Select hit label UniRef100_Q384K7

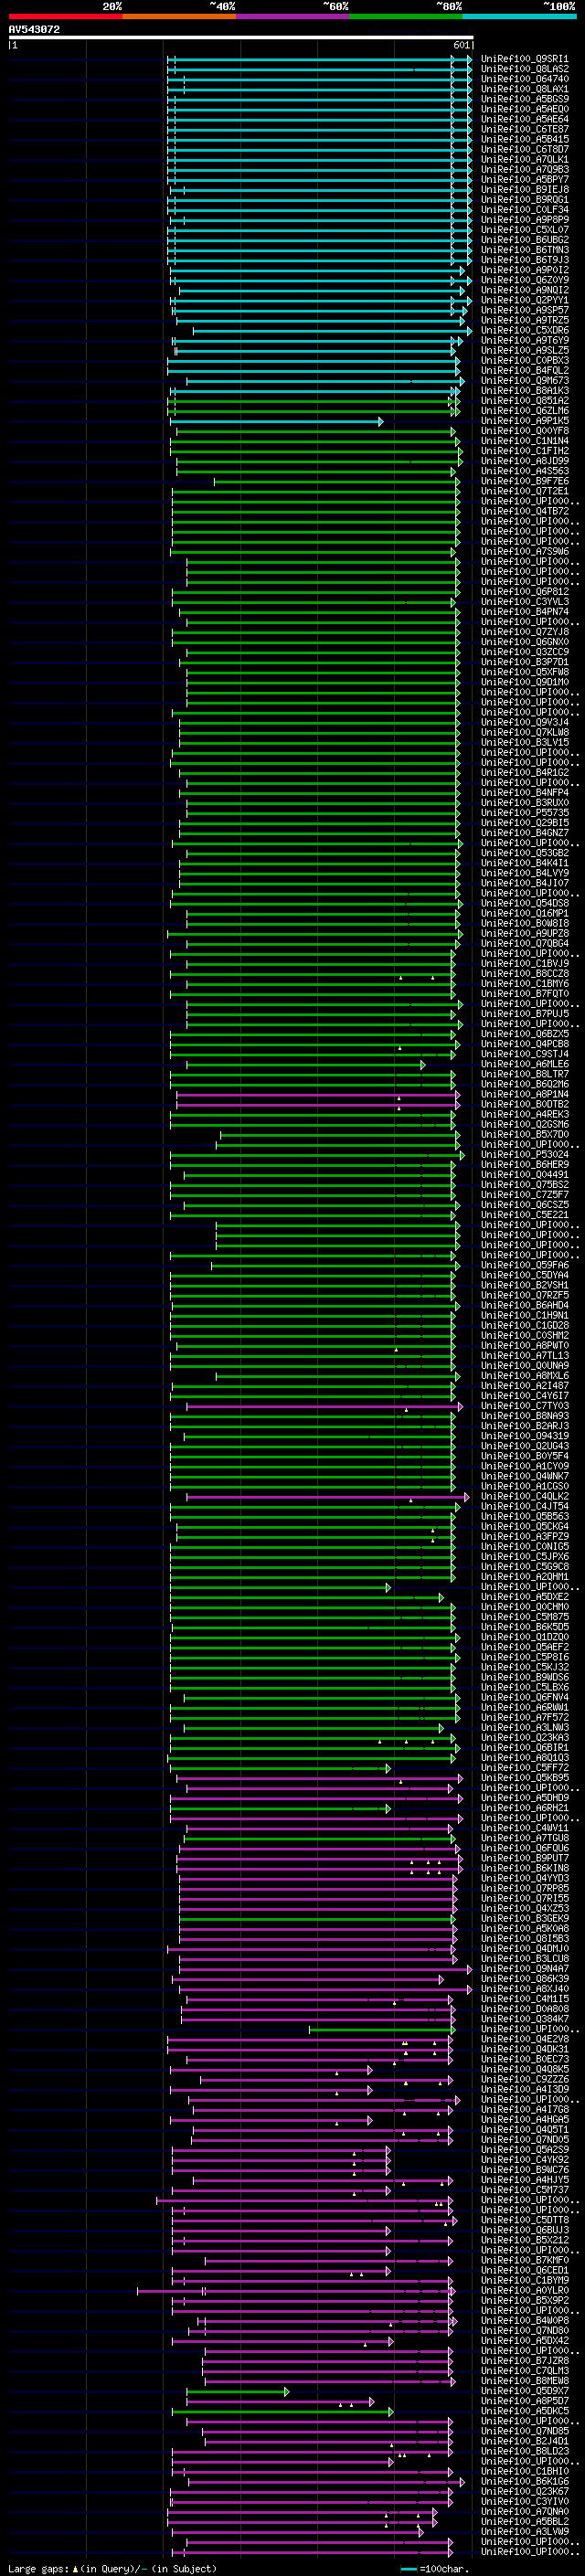click(x=524, y=2019)
